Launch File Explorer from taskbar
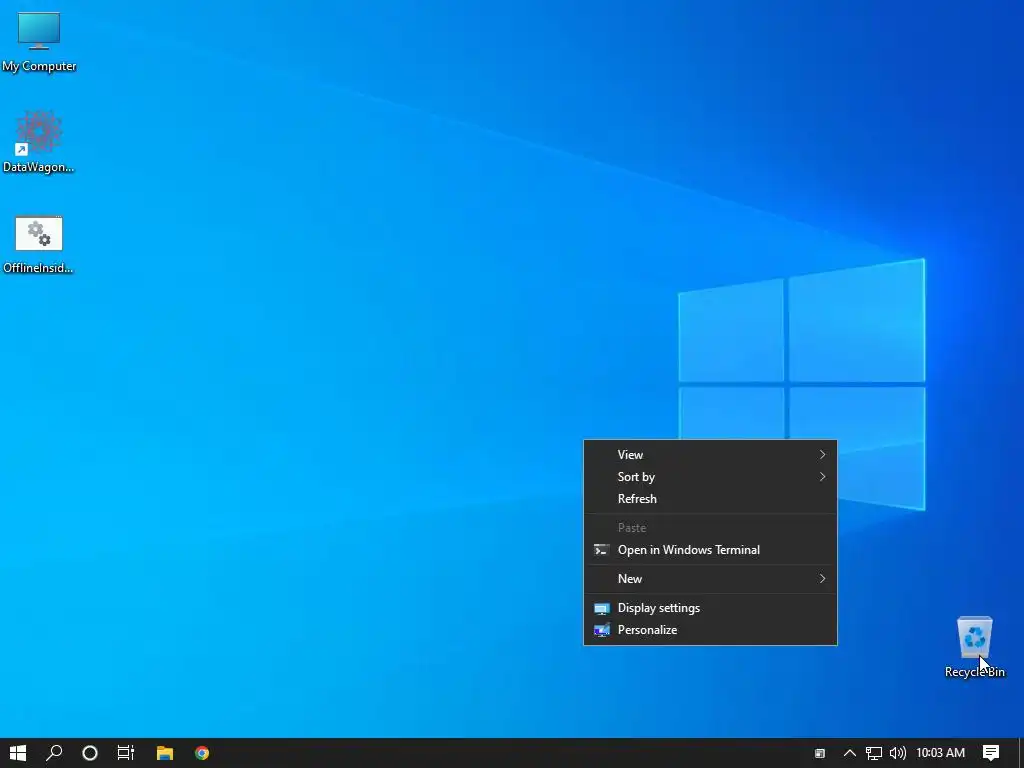This screenshot has width=1024, height=768. [x=165, y=753]
